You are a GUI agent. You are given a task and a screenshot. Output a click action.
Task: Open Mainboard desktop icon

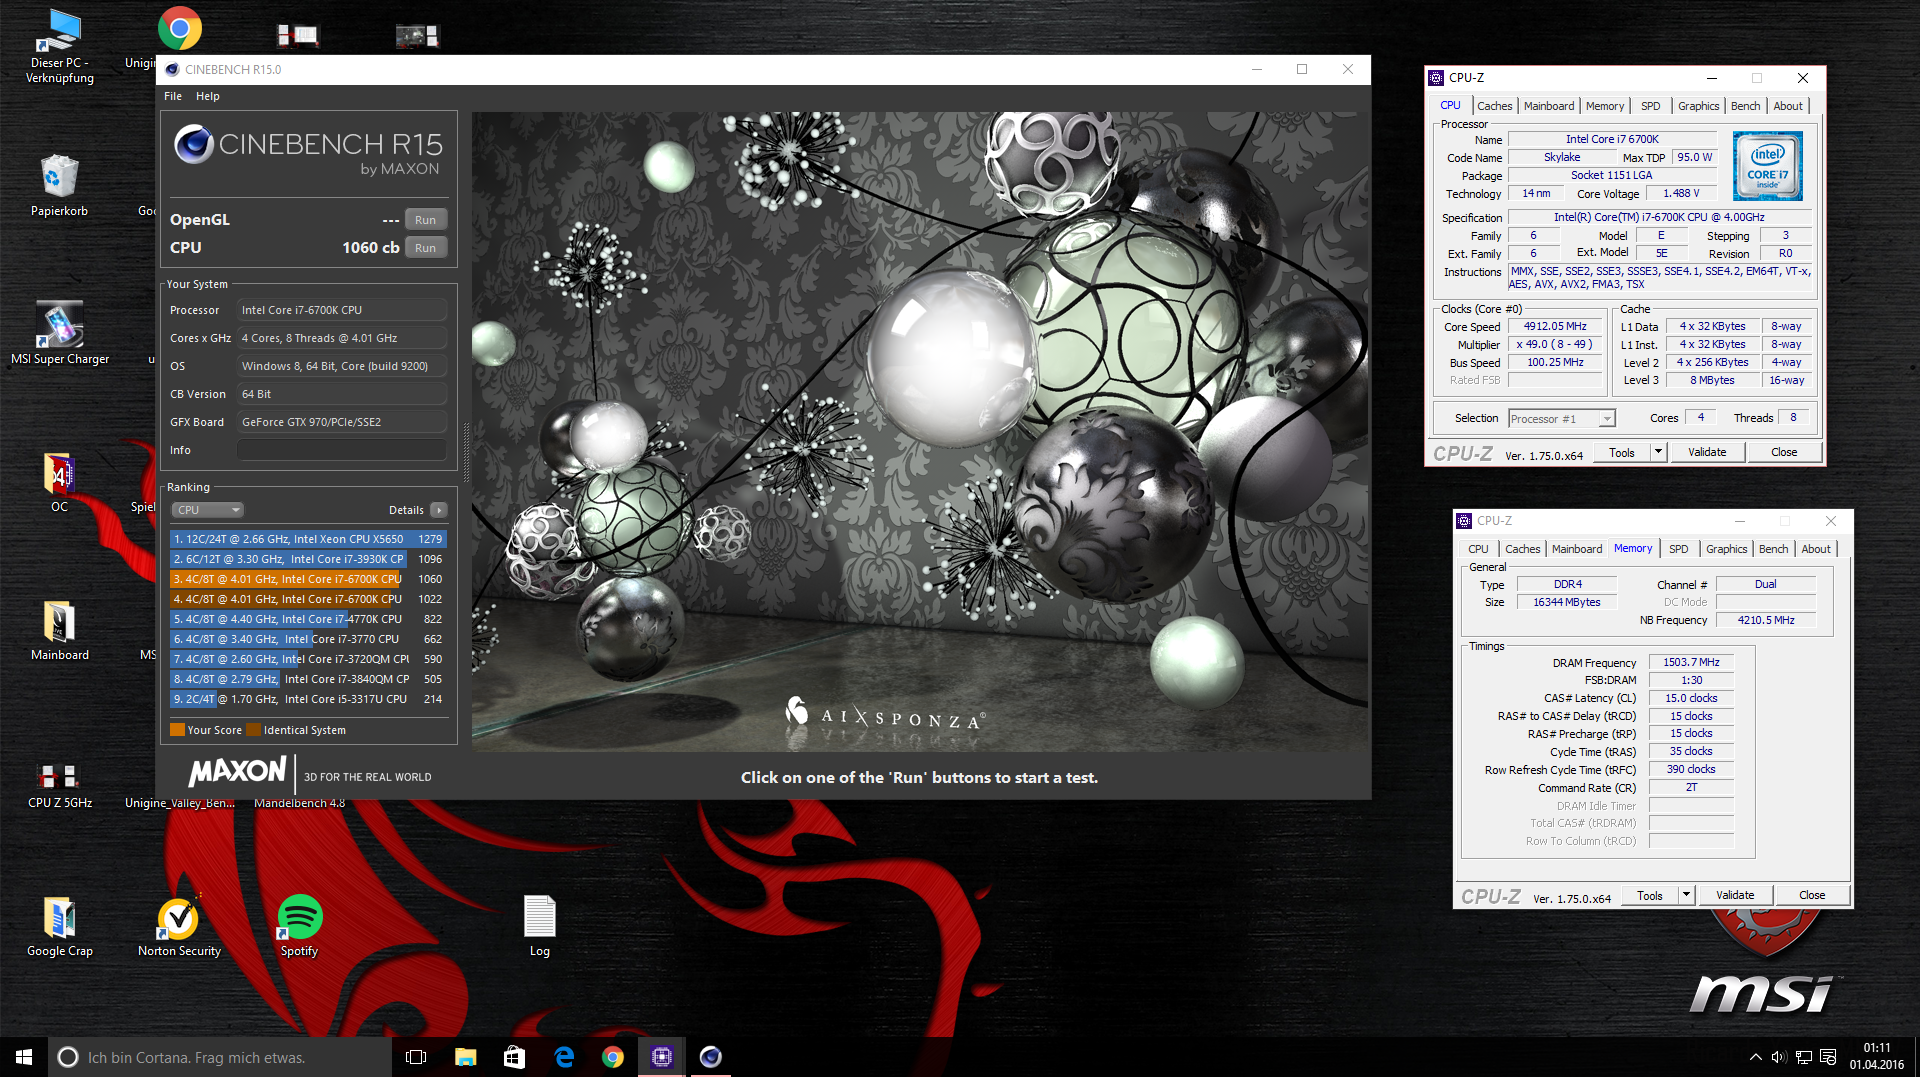59,630
